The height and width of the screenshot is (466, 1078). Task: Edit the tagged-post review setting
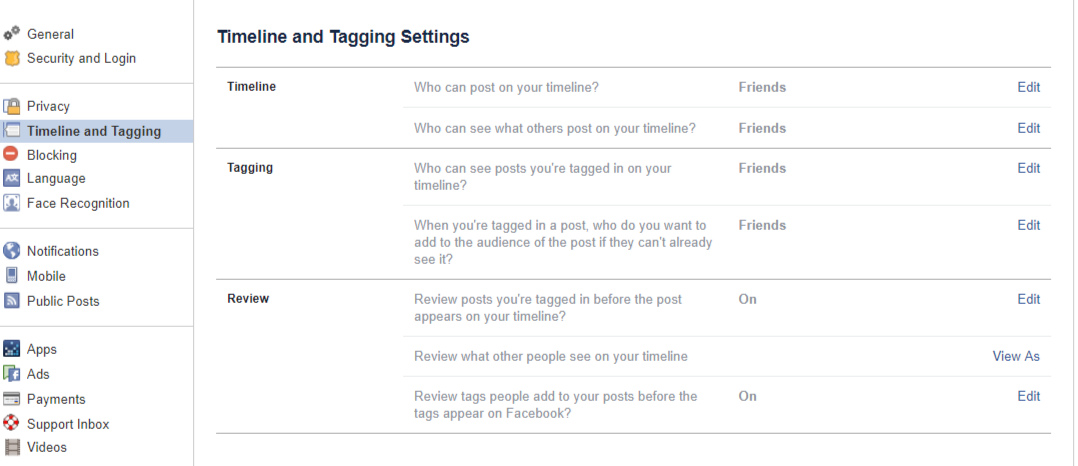[1028, 299]
